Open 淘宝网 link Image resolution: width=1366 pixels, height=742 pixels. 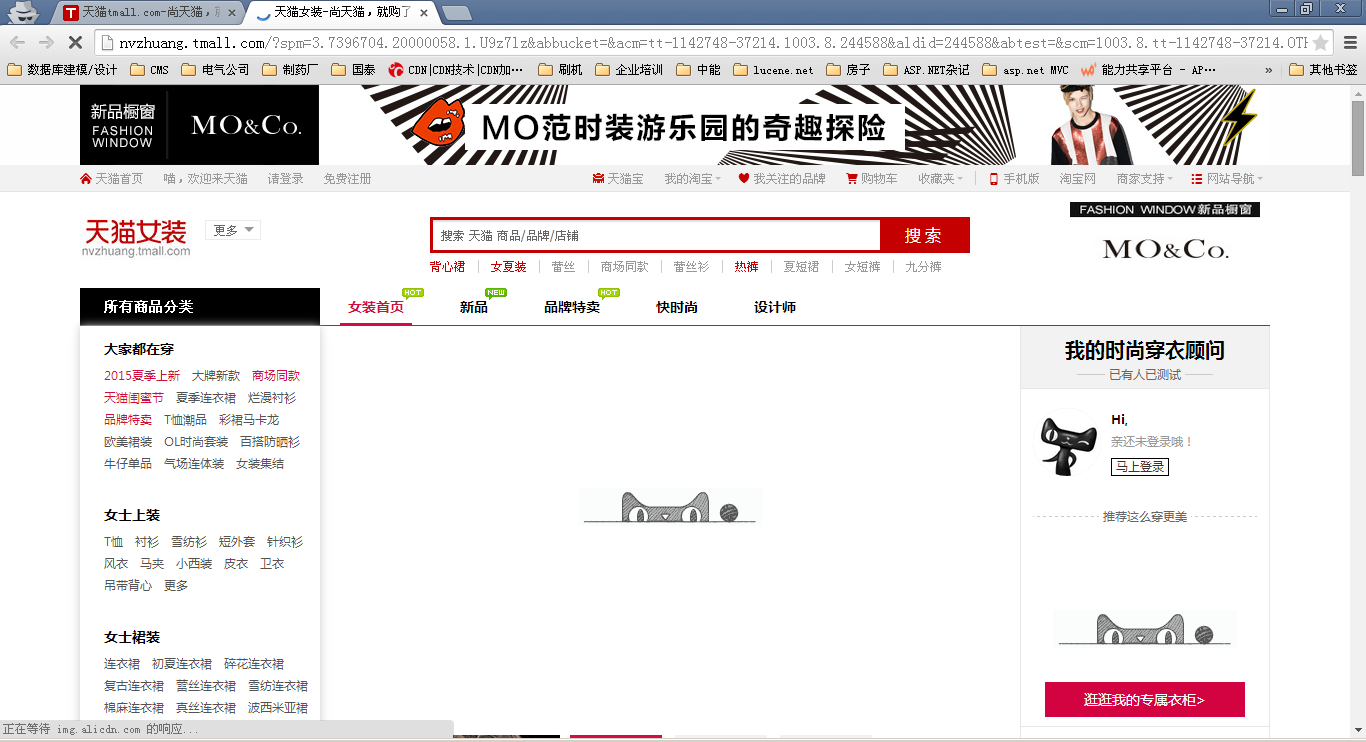[x=1078, y=178]
